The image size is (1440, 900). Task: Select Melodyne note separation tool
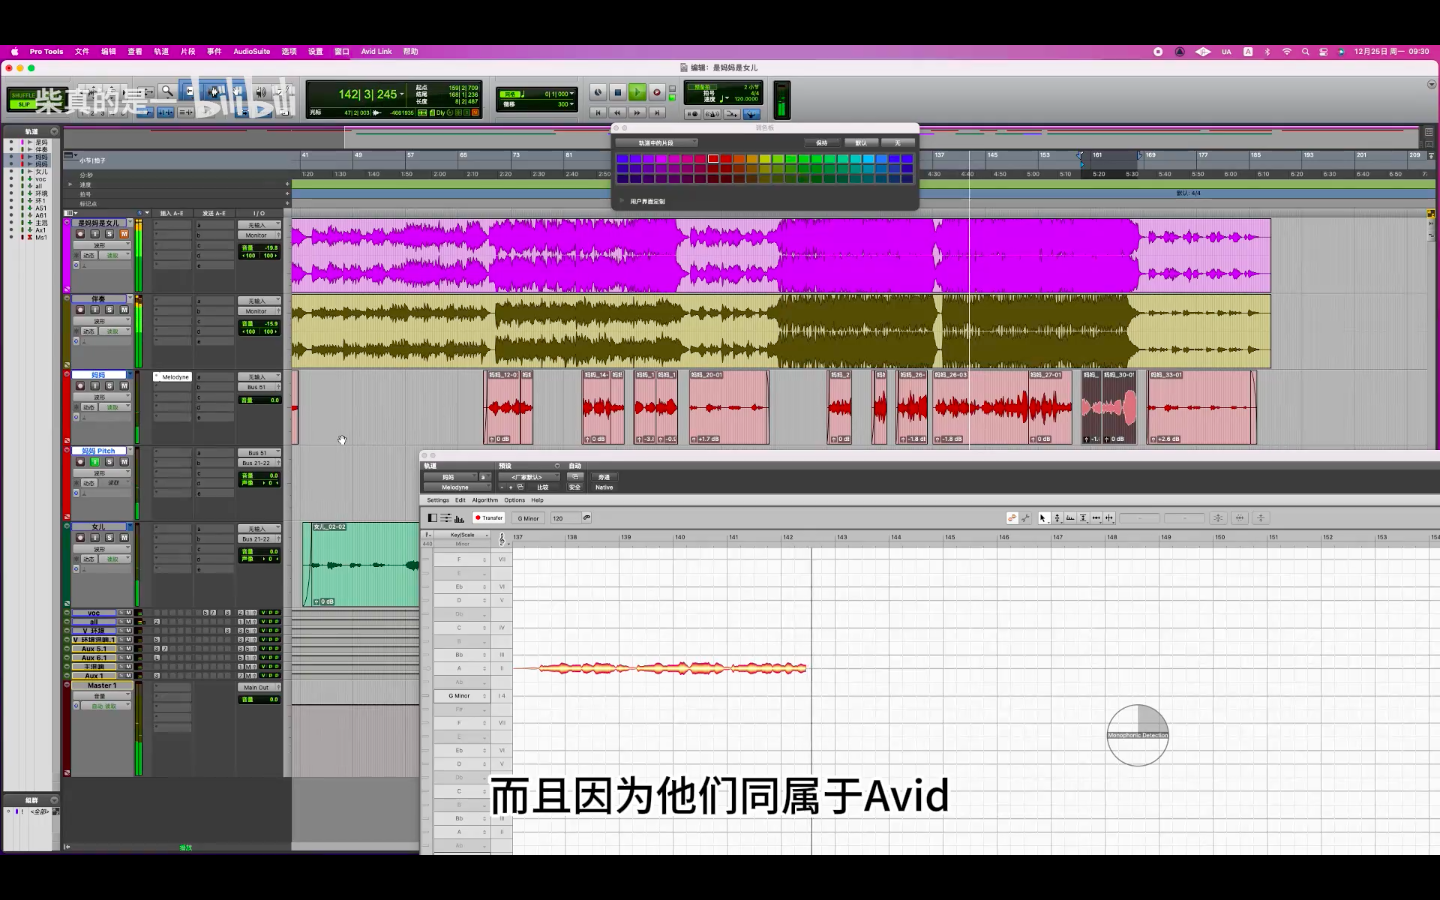pos(1109,518)
